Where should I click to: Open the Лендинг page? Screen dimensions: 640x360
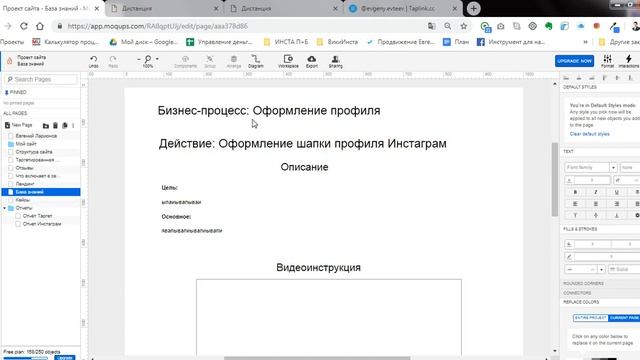pos(25,184)
